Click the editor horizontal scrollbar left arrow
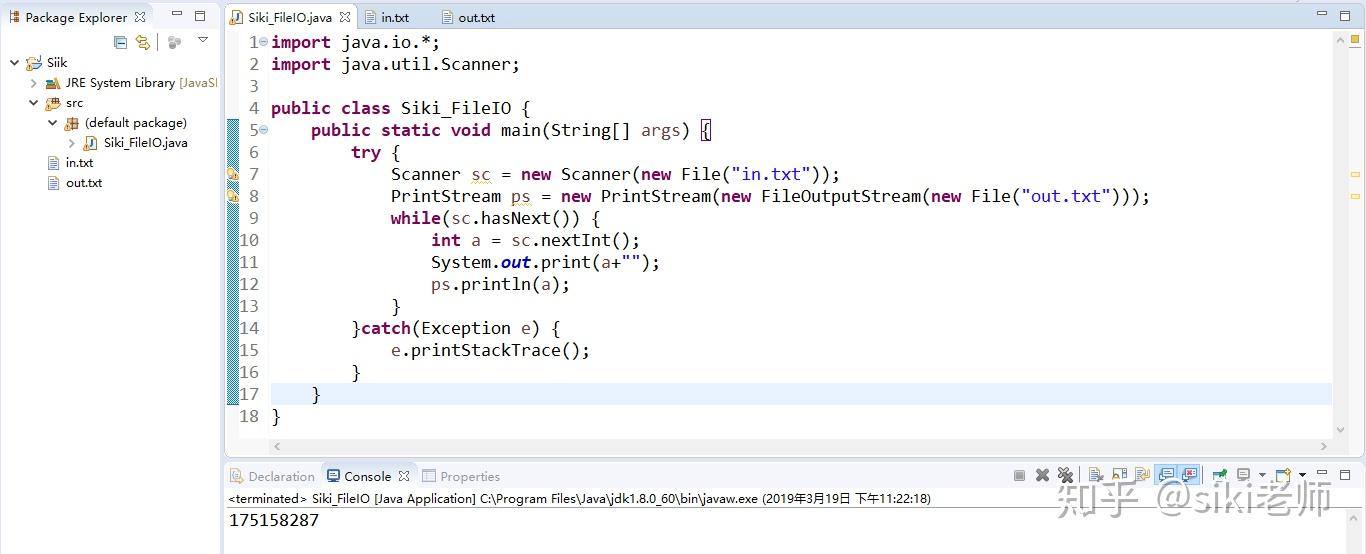The height and width of the screenshot is (554, 1366). tap(277, 446)
